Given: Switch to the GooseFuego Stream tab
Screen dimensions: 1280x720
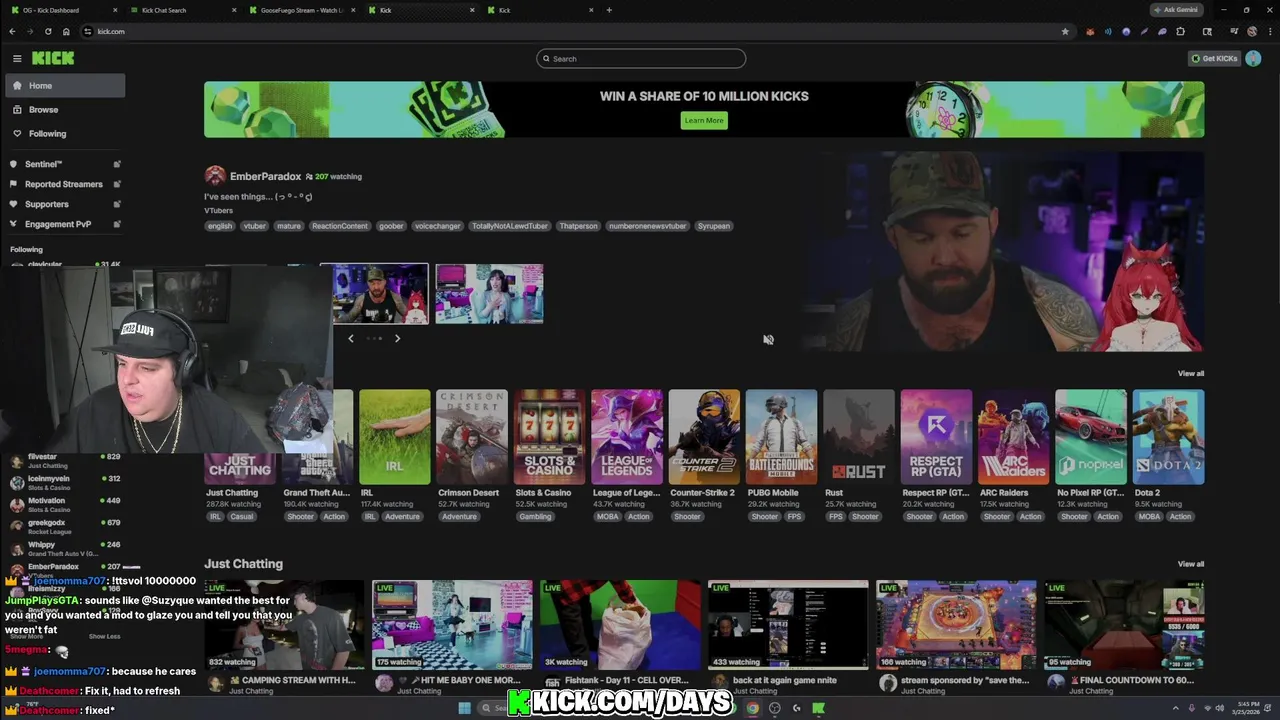Looking at the screenshot, I should [x=300, y=10].
